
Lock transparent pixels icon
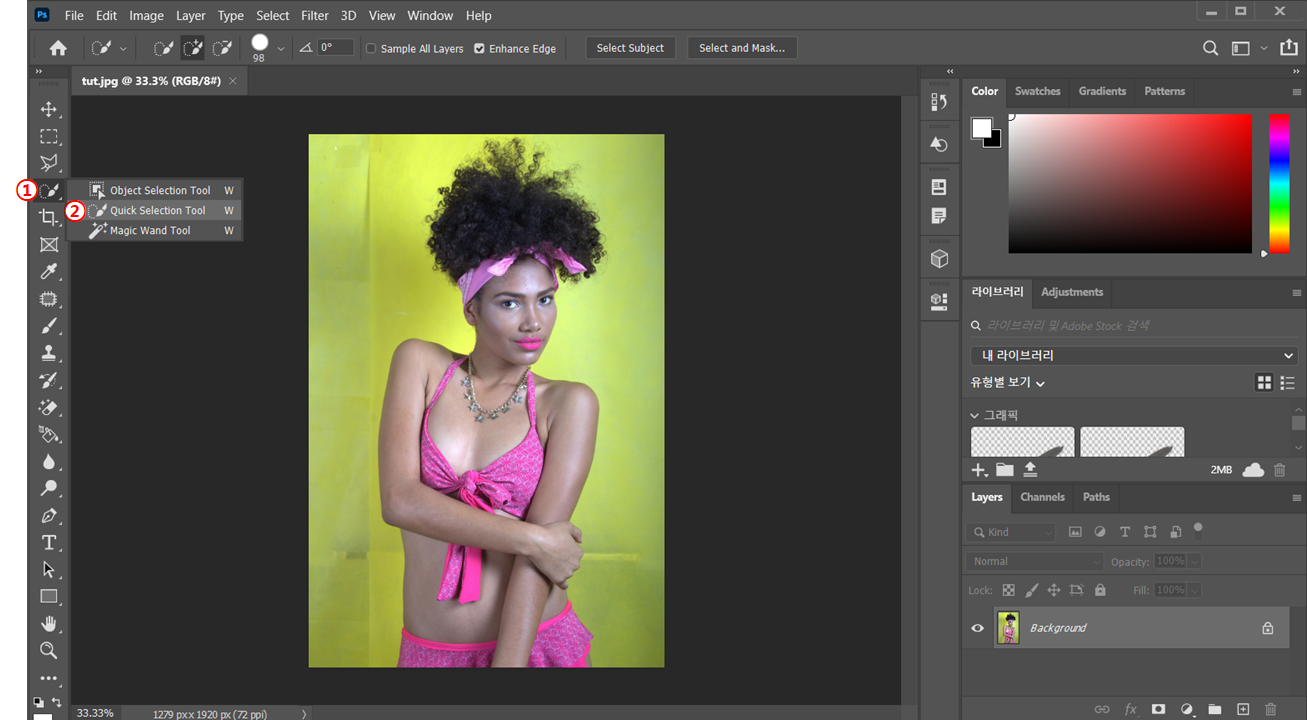pyautogui.click(x=1008, y=590)
